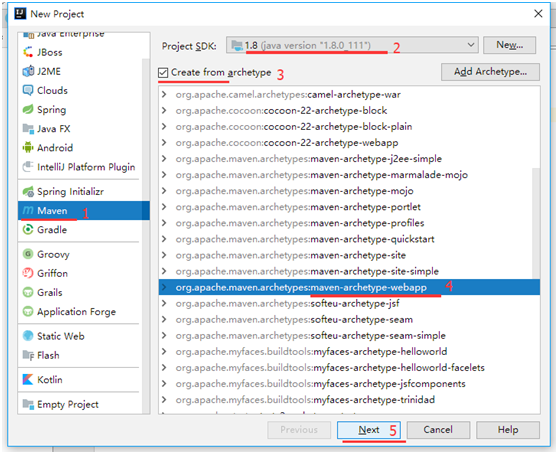
Task: Expand cocoon-22-archetype-block node
Action: pyautogui.click(x=164, y=110)
